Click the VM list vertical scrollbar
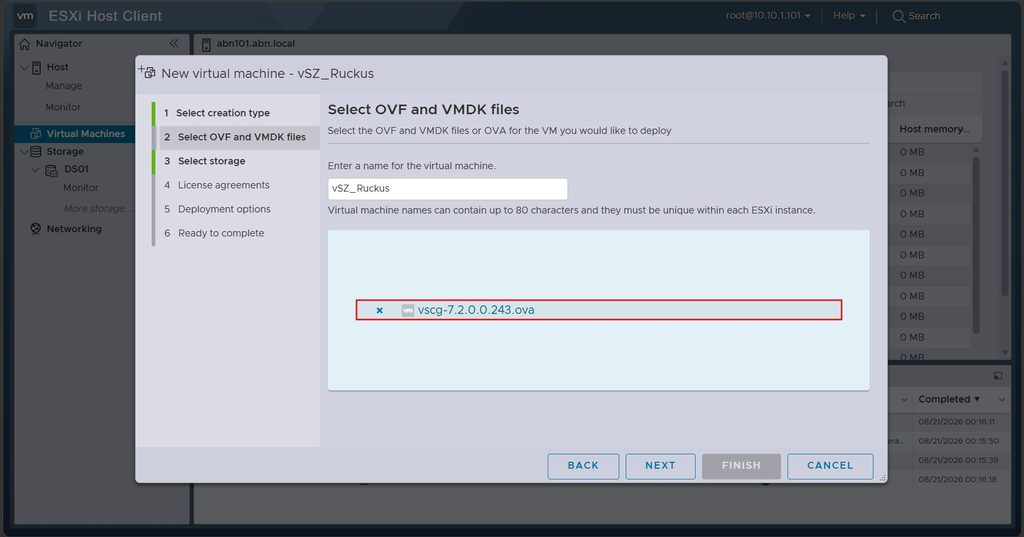This screenshot has height=537, width=1024. click(976, 245)
